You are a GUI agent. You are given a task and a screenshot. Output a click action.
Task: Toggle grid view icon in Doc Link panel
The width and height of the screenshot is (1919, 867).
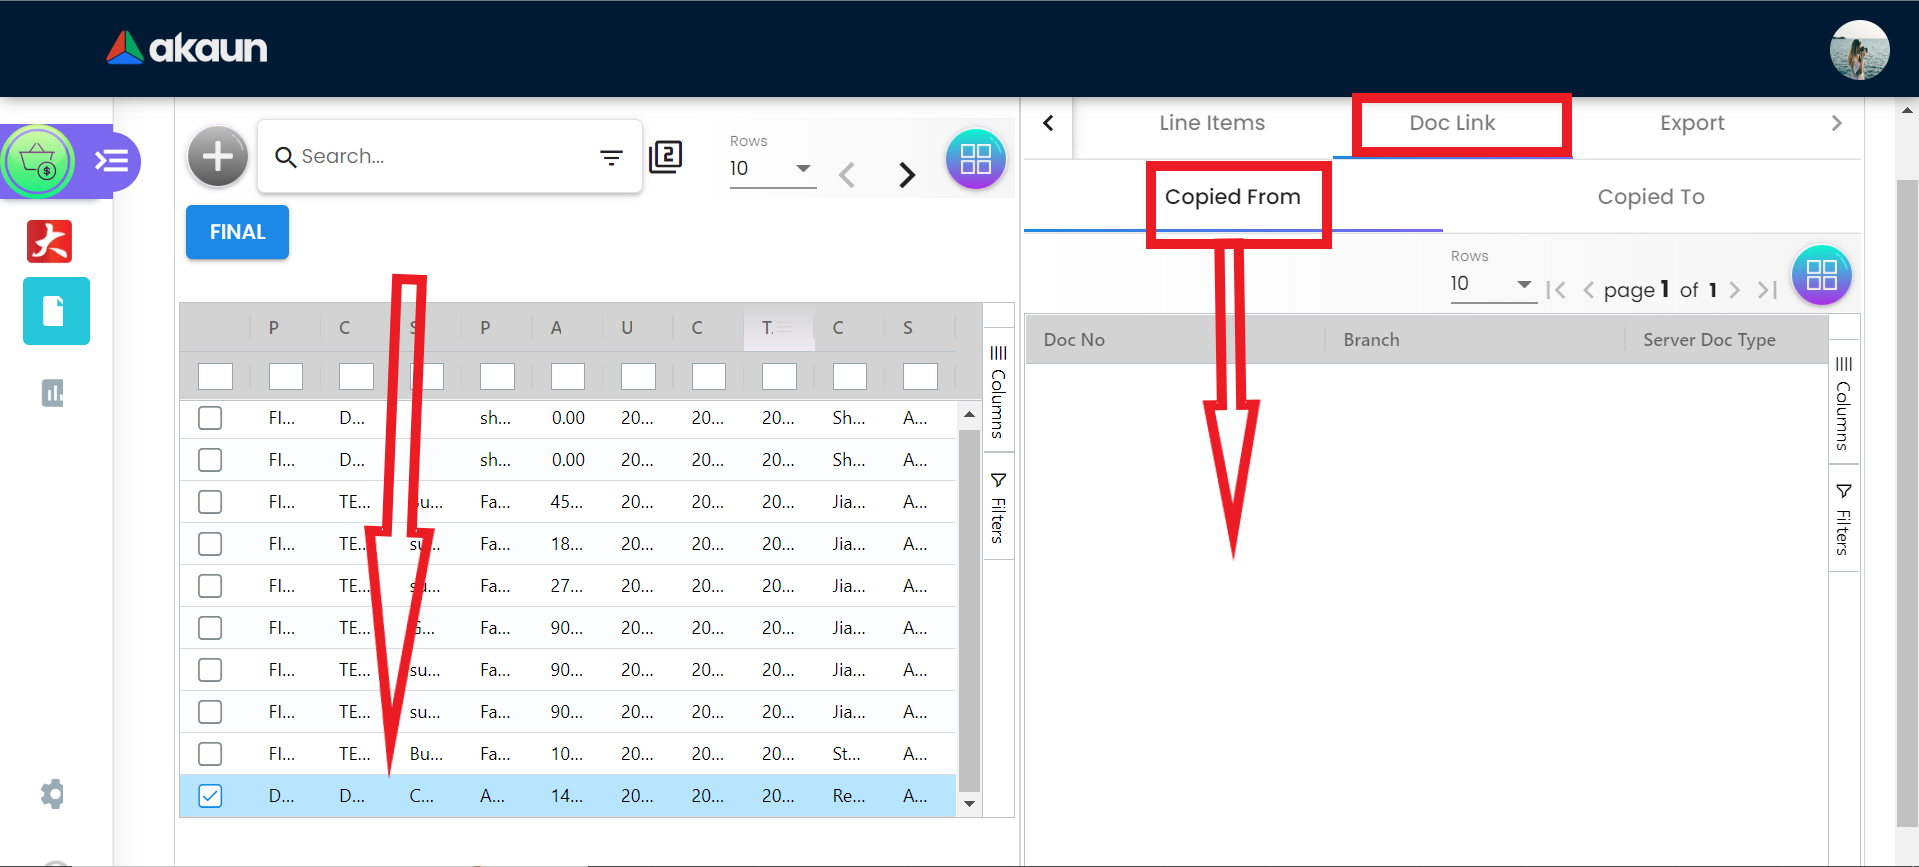(1821, 274)
